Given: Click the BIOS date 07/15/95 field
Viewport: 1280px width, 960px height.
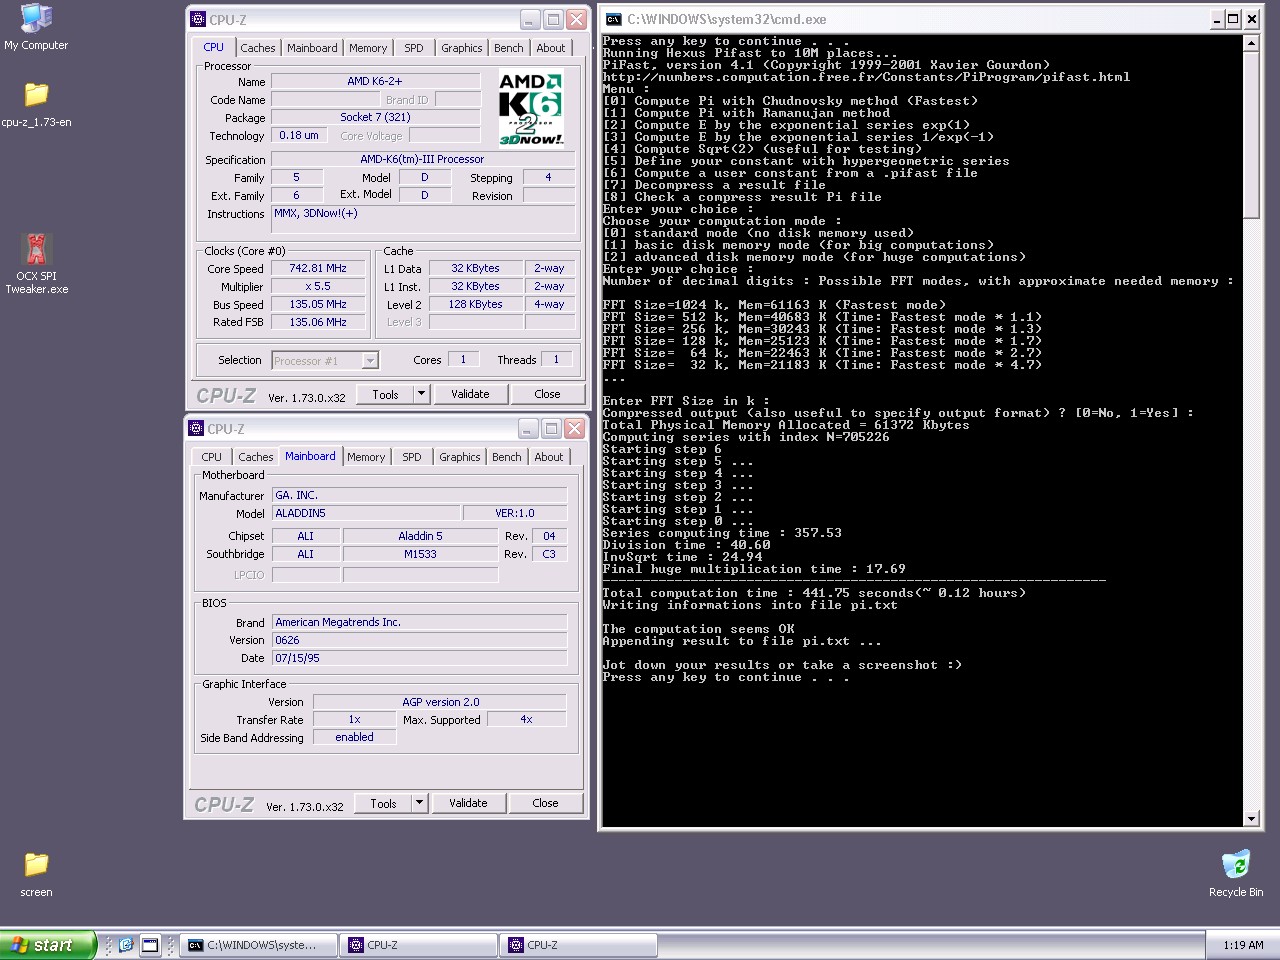Looking at the screenshot, I should coord(419,659).
